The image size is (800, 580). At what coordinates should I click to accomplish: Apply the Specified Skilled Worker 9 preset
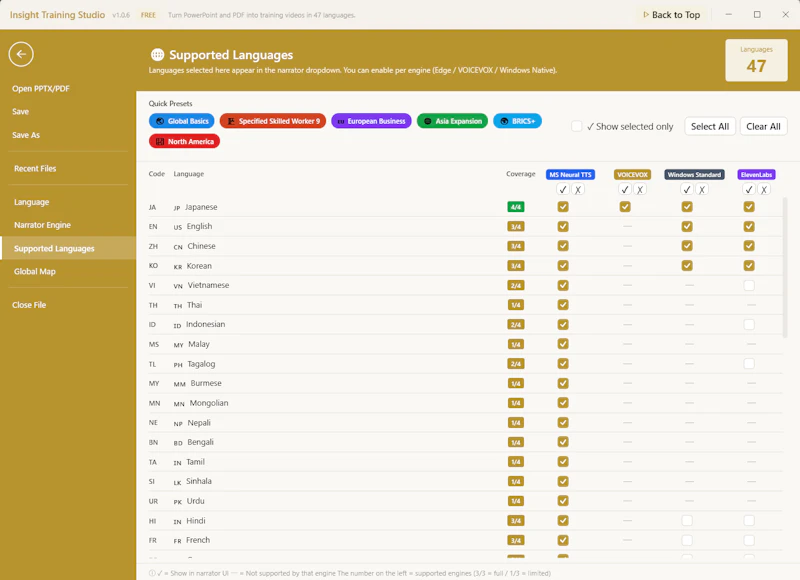pyautogui.click(x=273, y=121)
